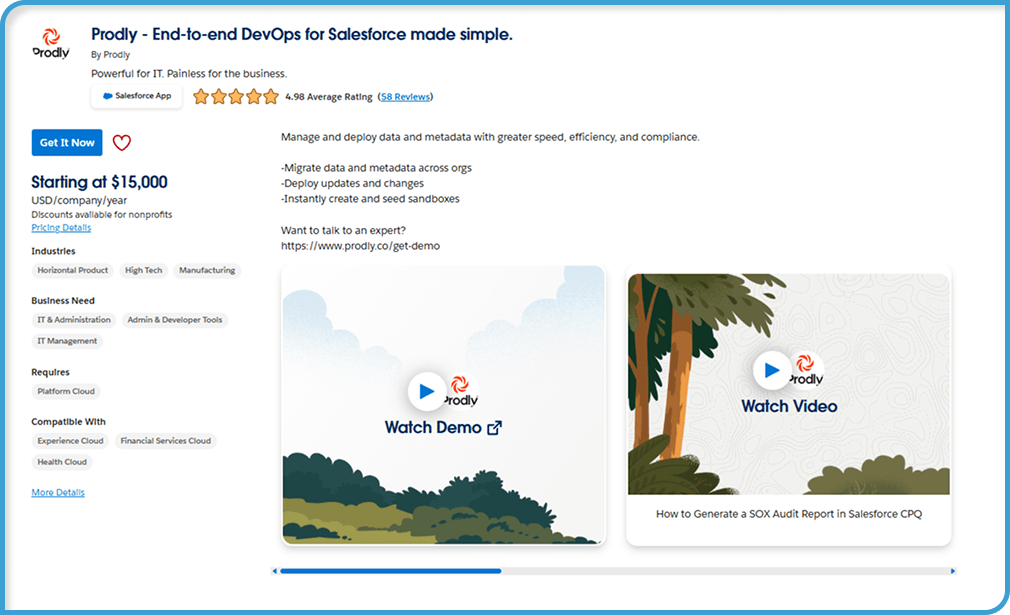Select the High Tech industry tag
Screen dimensions: 1010x615
pos(144,270)
